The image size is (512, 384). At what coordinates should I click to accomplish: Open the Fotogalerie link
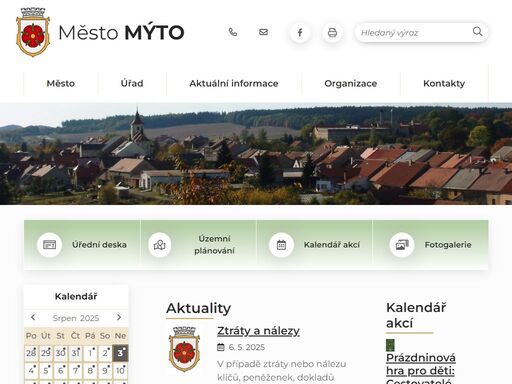pos(448,245)
